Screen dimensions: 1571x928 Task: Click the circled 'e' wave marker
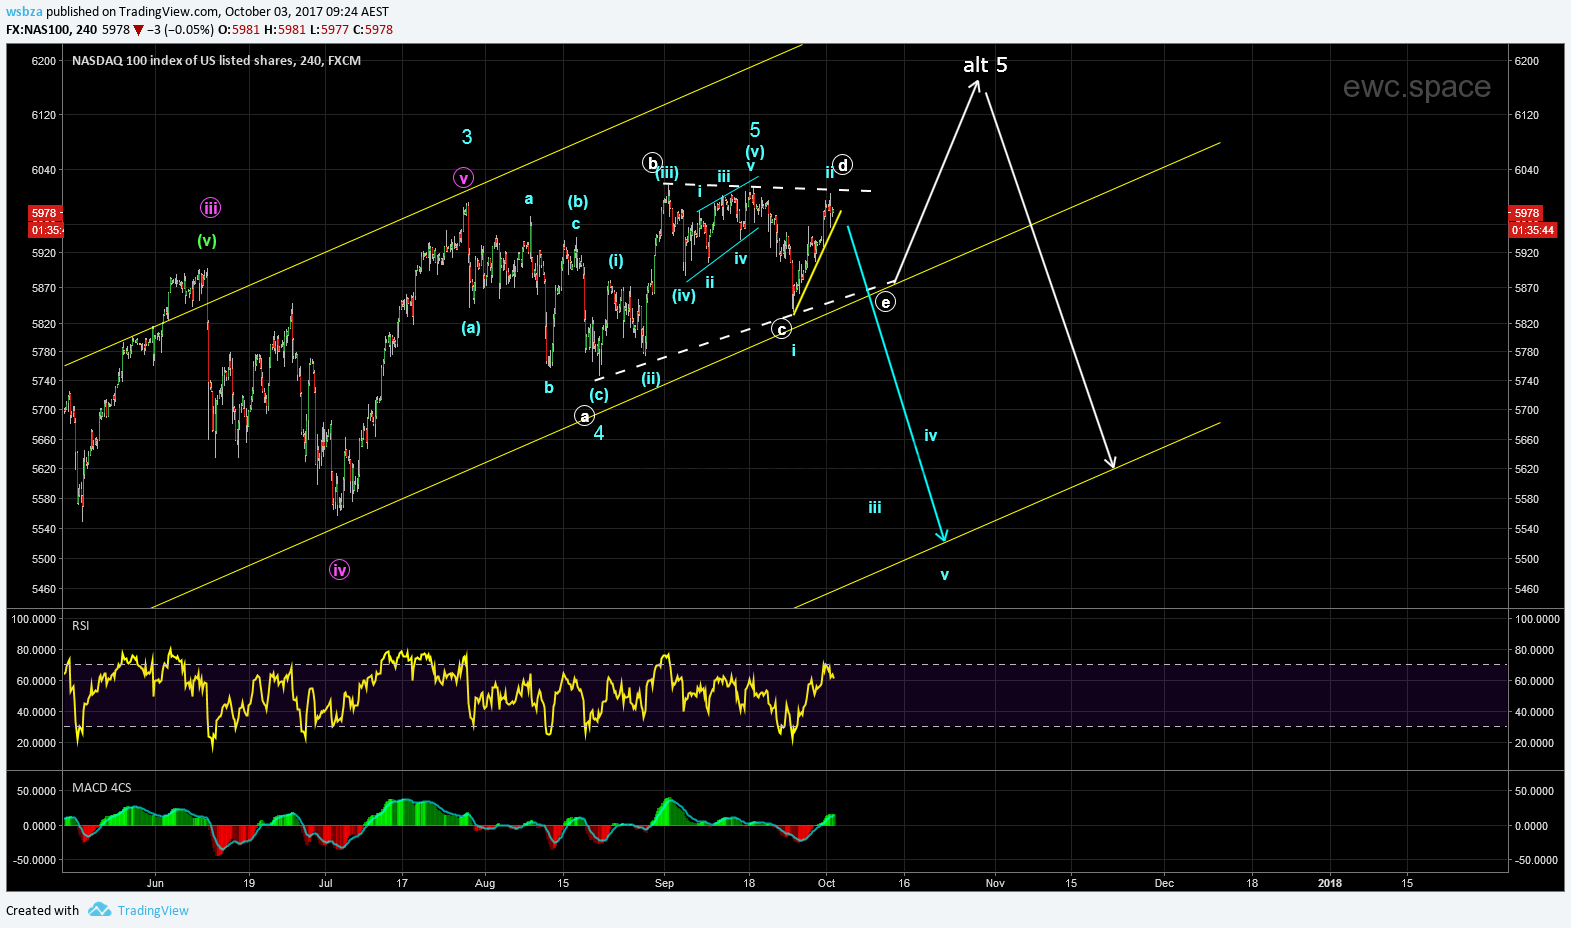pyautogui.click(x=885, y=301)
